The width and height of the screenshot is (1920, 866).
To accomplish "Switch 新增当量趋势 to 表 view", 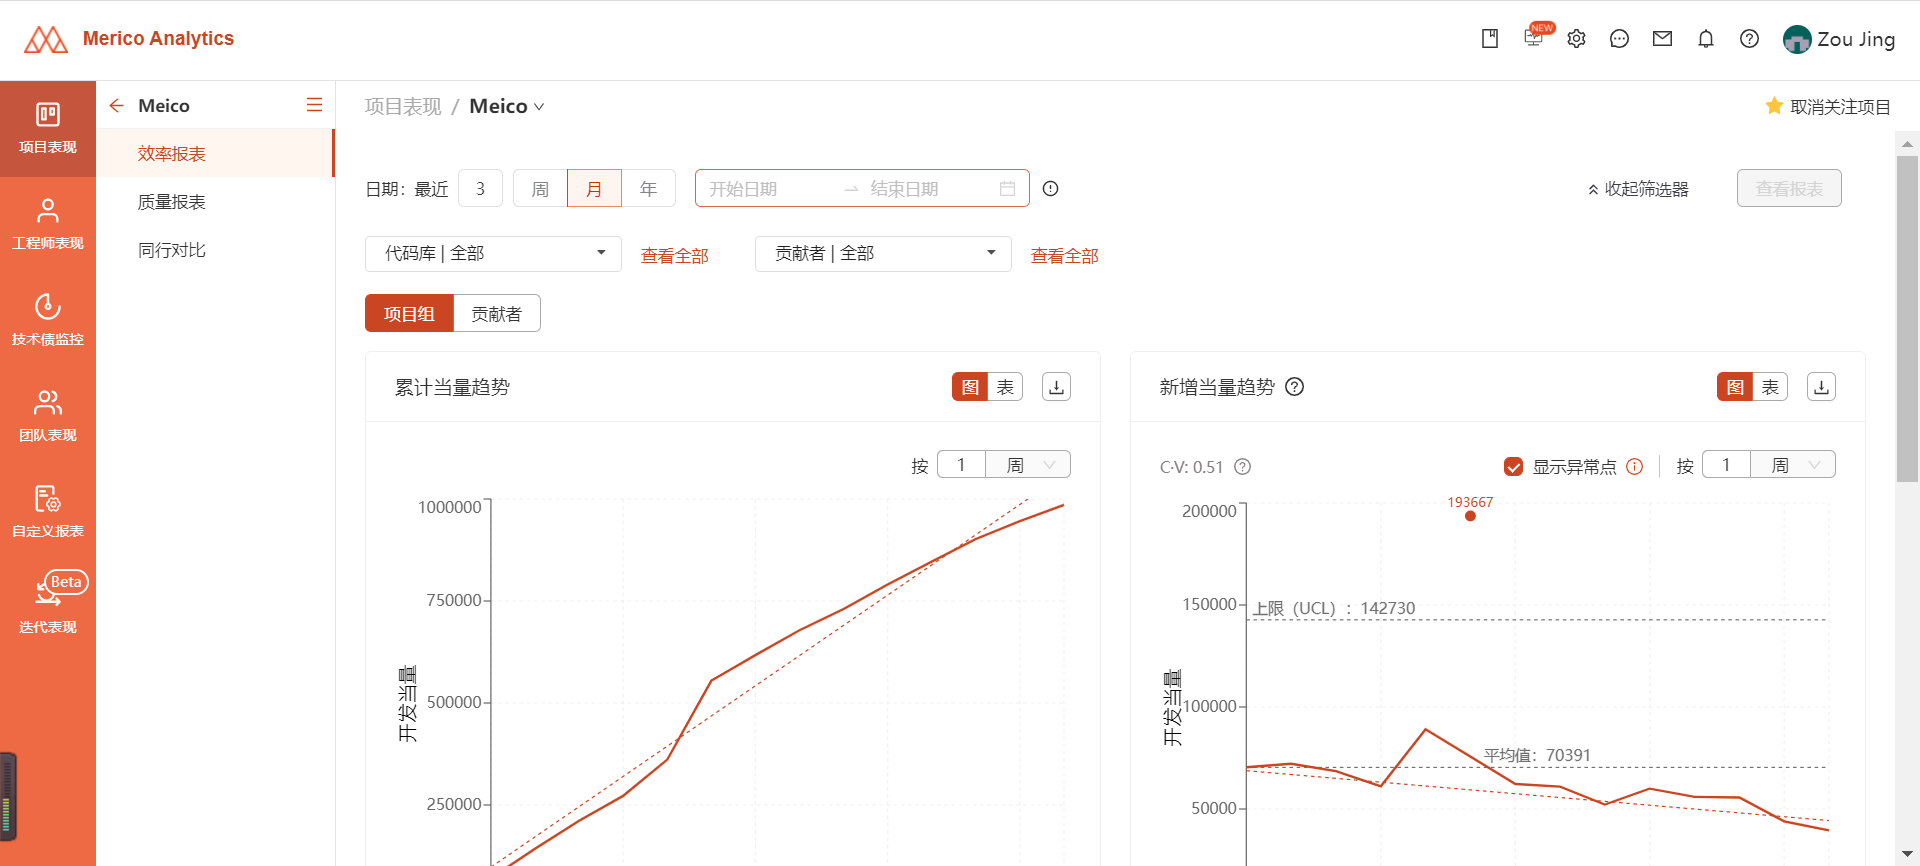I will pyautogui.click(x=1770, y=387).
